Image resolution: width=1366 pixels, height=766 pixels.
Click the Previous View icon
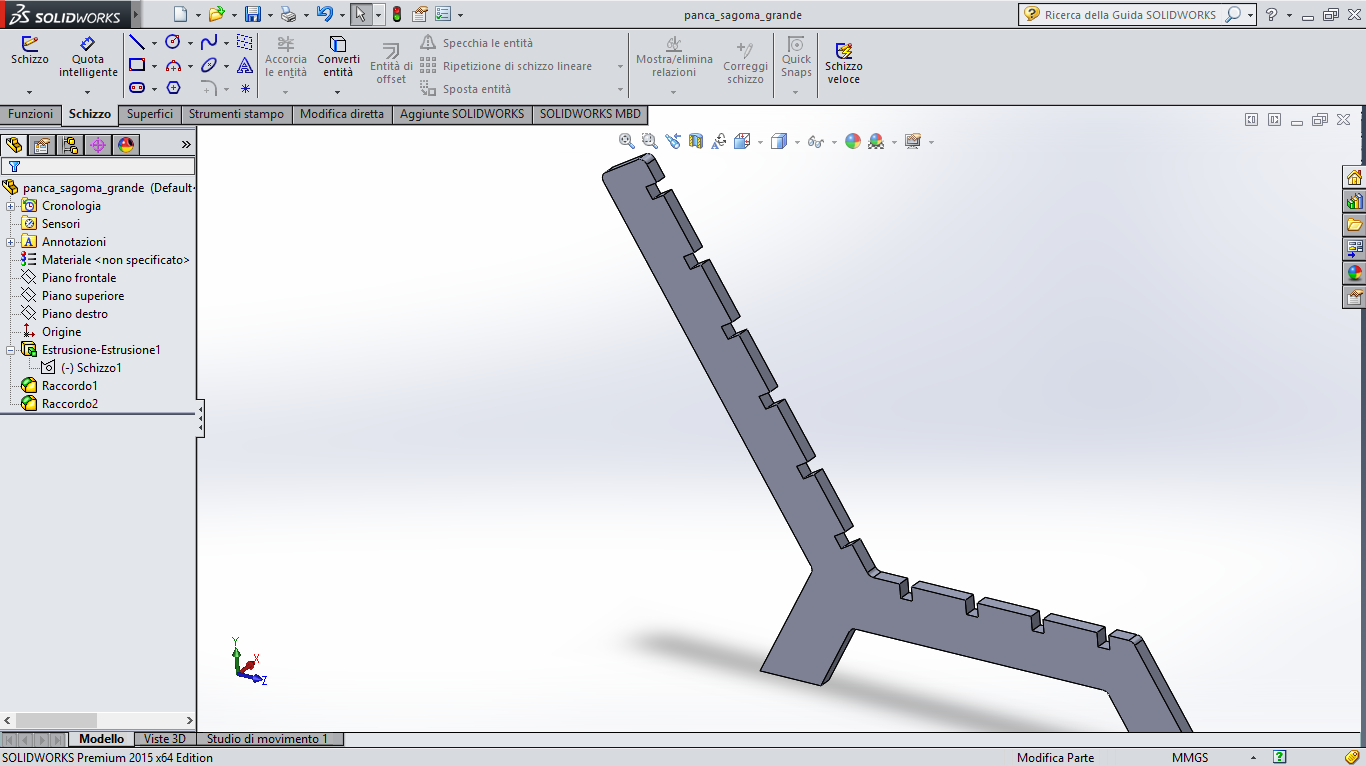point(673,141)
